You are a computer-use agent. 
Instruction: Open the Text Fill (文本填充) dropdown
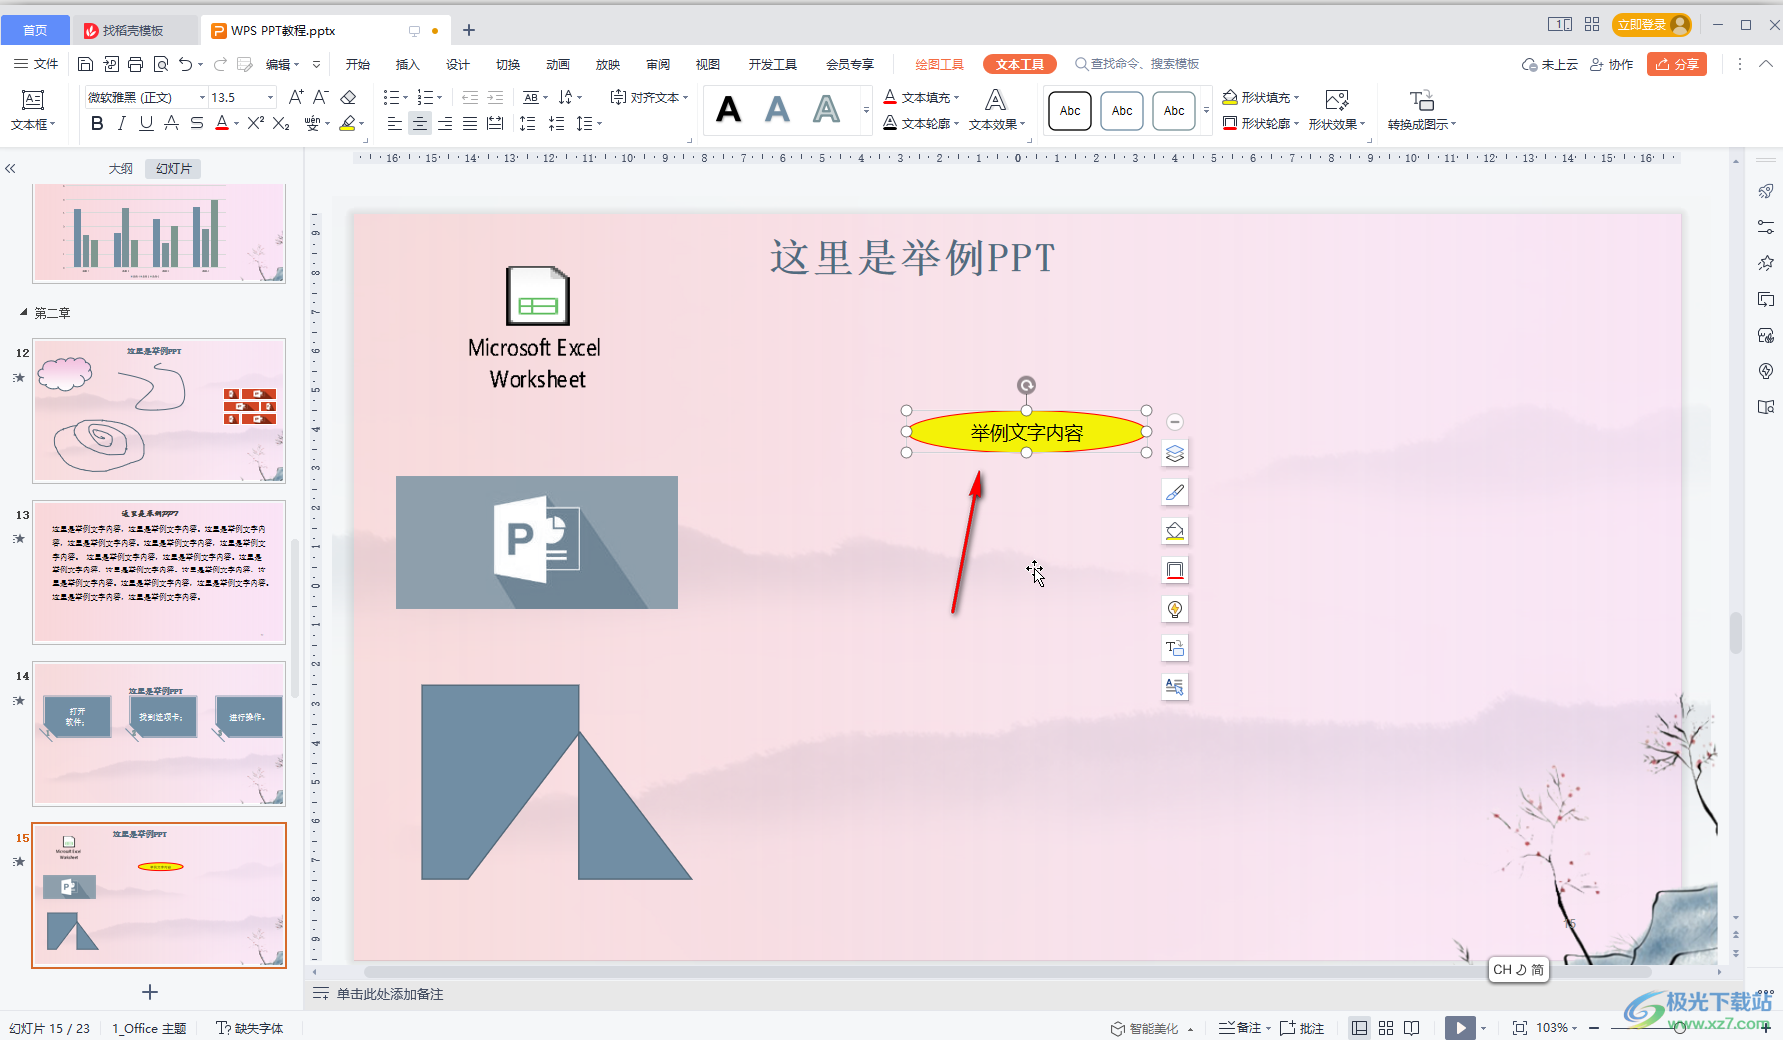point(921,97)
